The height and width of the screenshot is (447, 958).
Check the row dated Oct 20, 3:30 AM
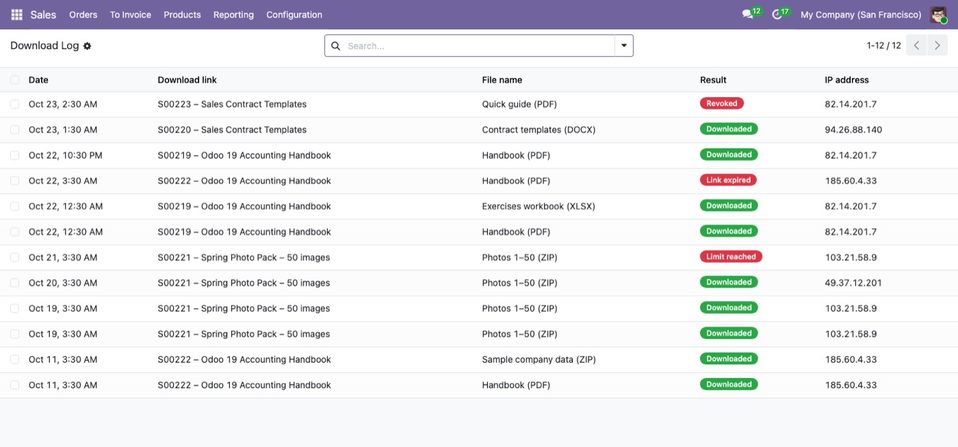click(x=15, y=283)
